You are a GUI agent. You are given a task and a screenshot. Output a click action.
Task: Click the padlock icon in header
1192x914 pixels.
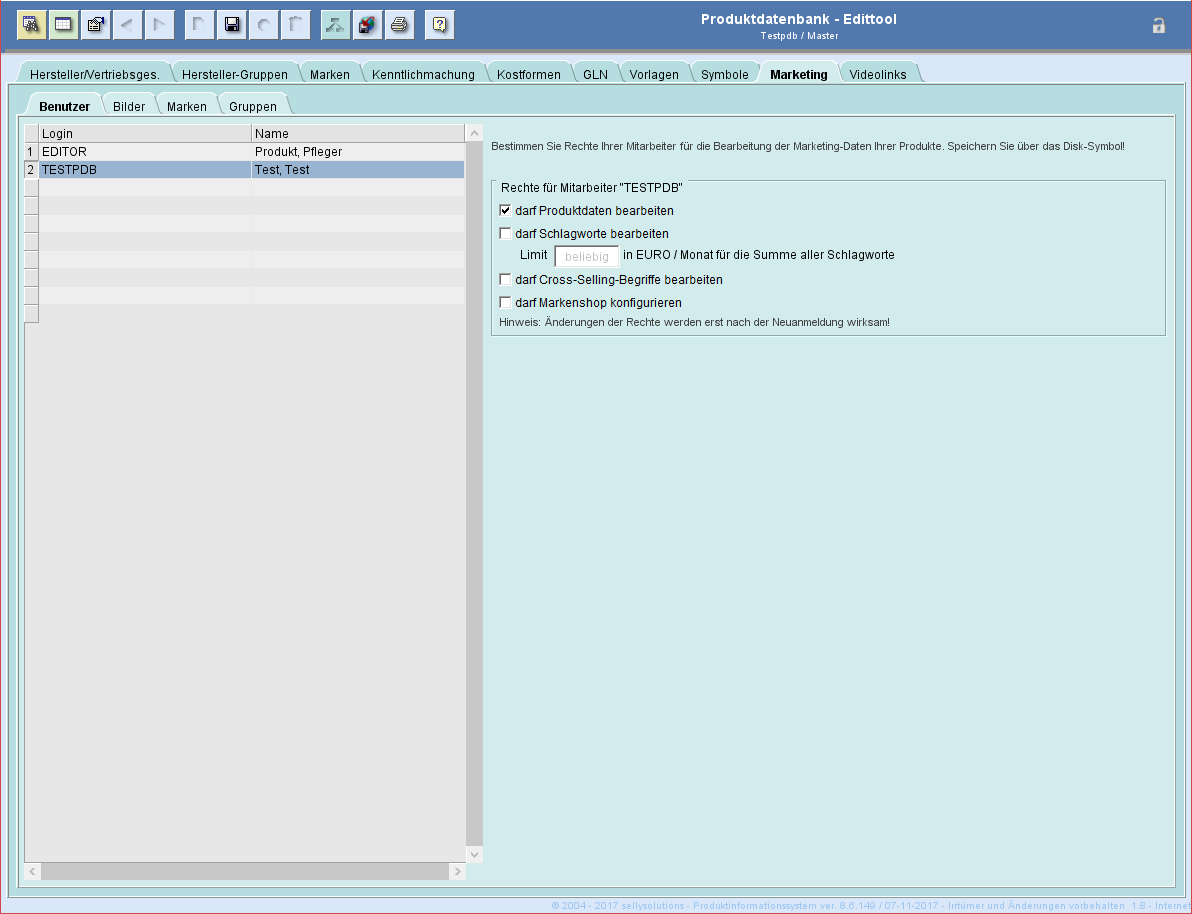1158,26
